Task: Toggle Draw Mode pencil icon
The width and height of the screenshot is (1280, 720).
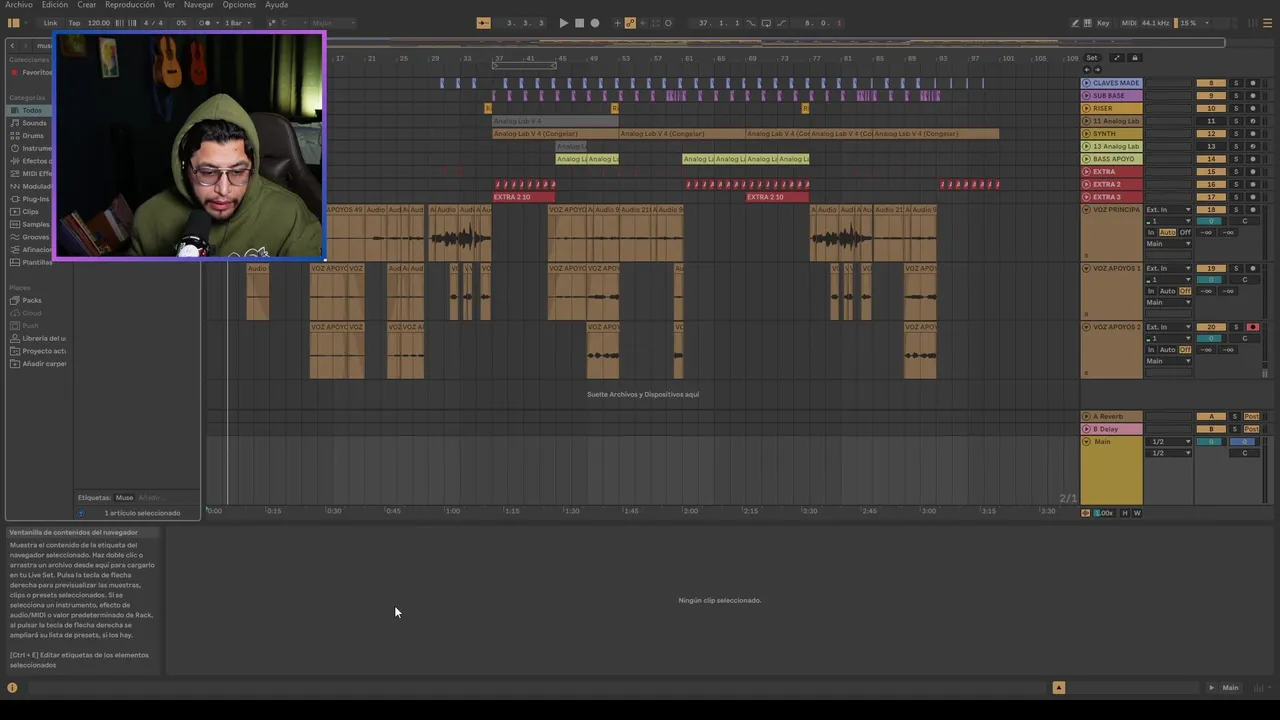Action: (1075, 23)
